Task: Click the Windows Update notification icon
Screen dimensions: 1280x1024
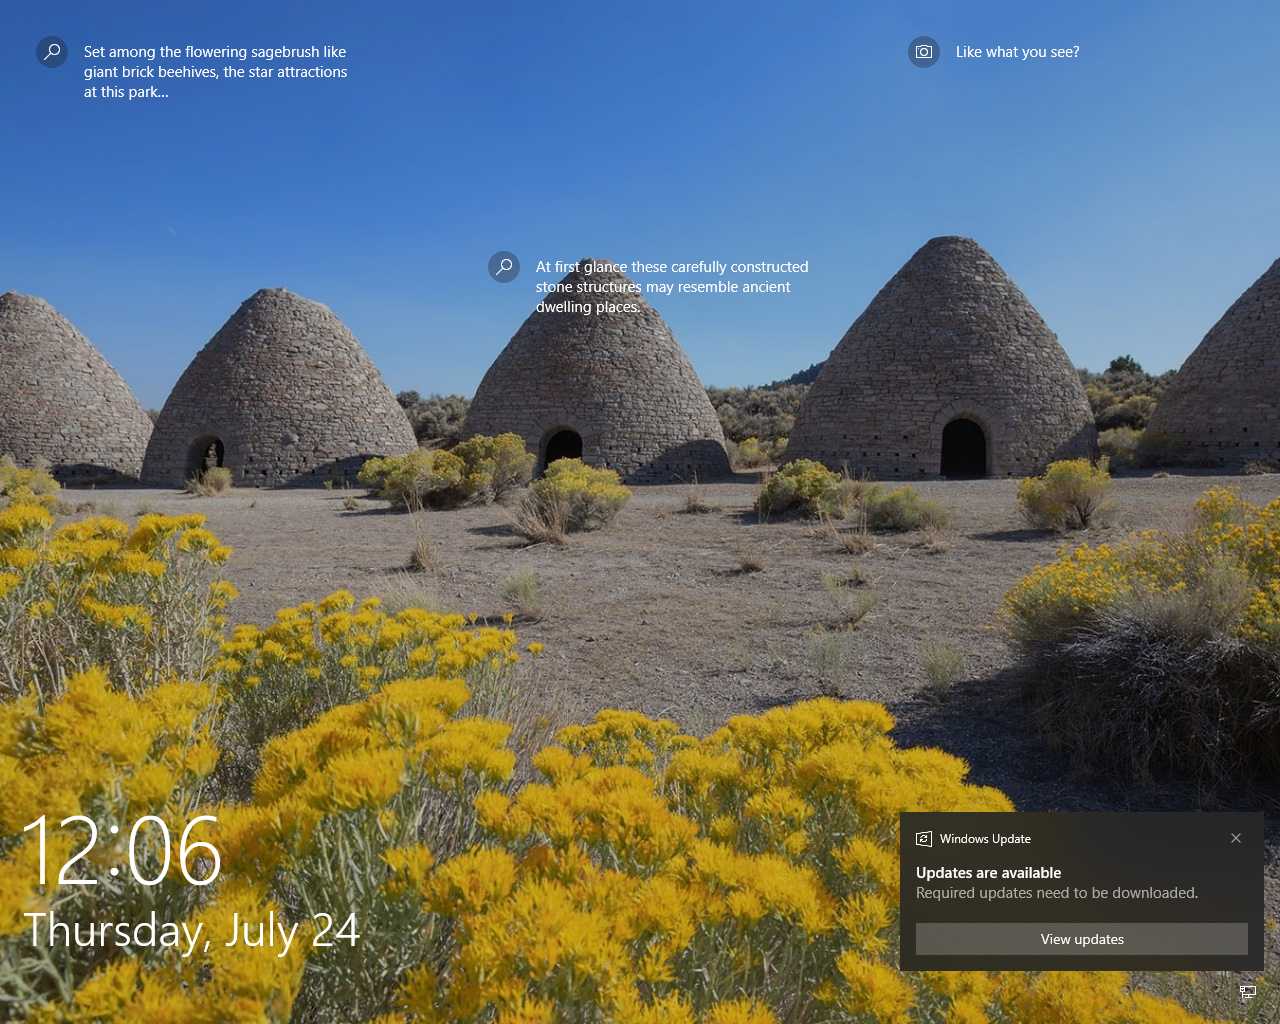Action: tap(924, 839)
